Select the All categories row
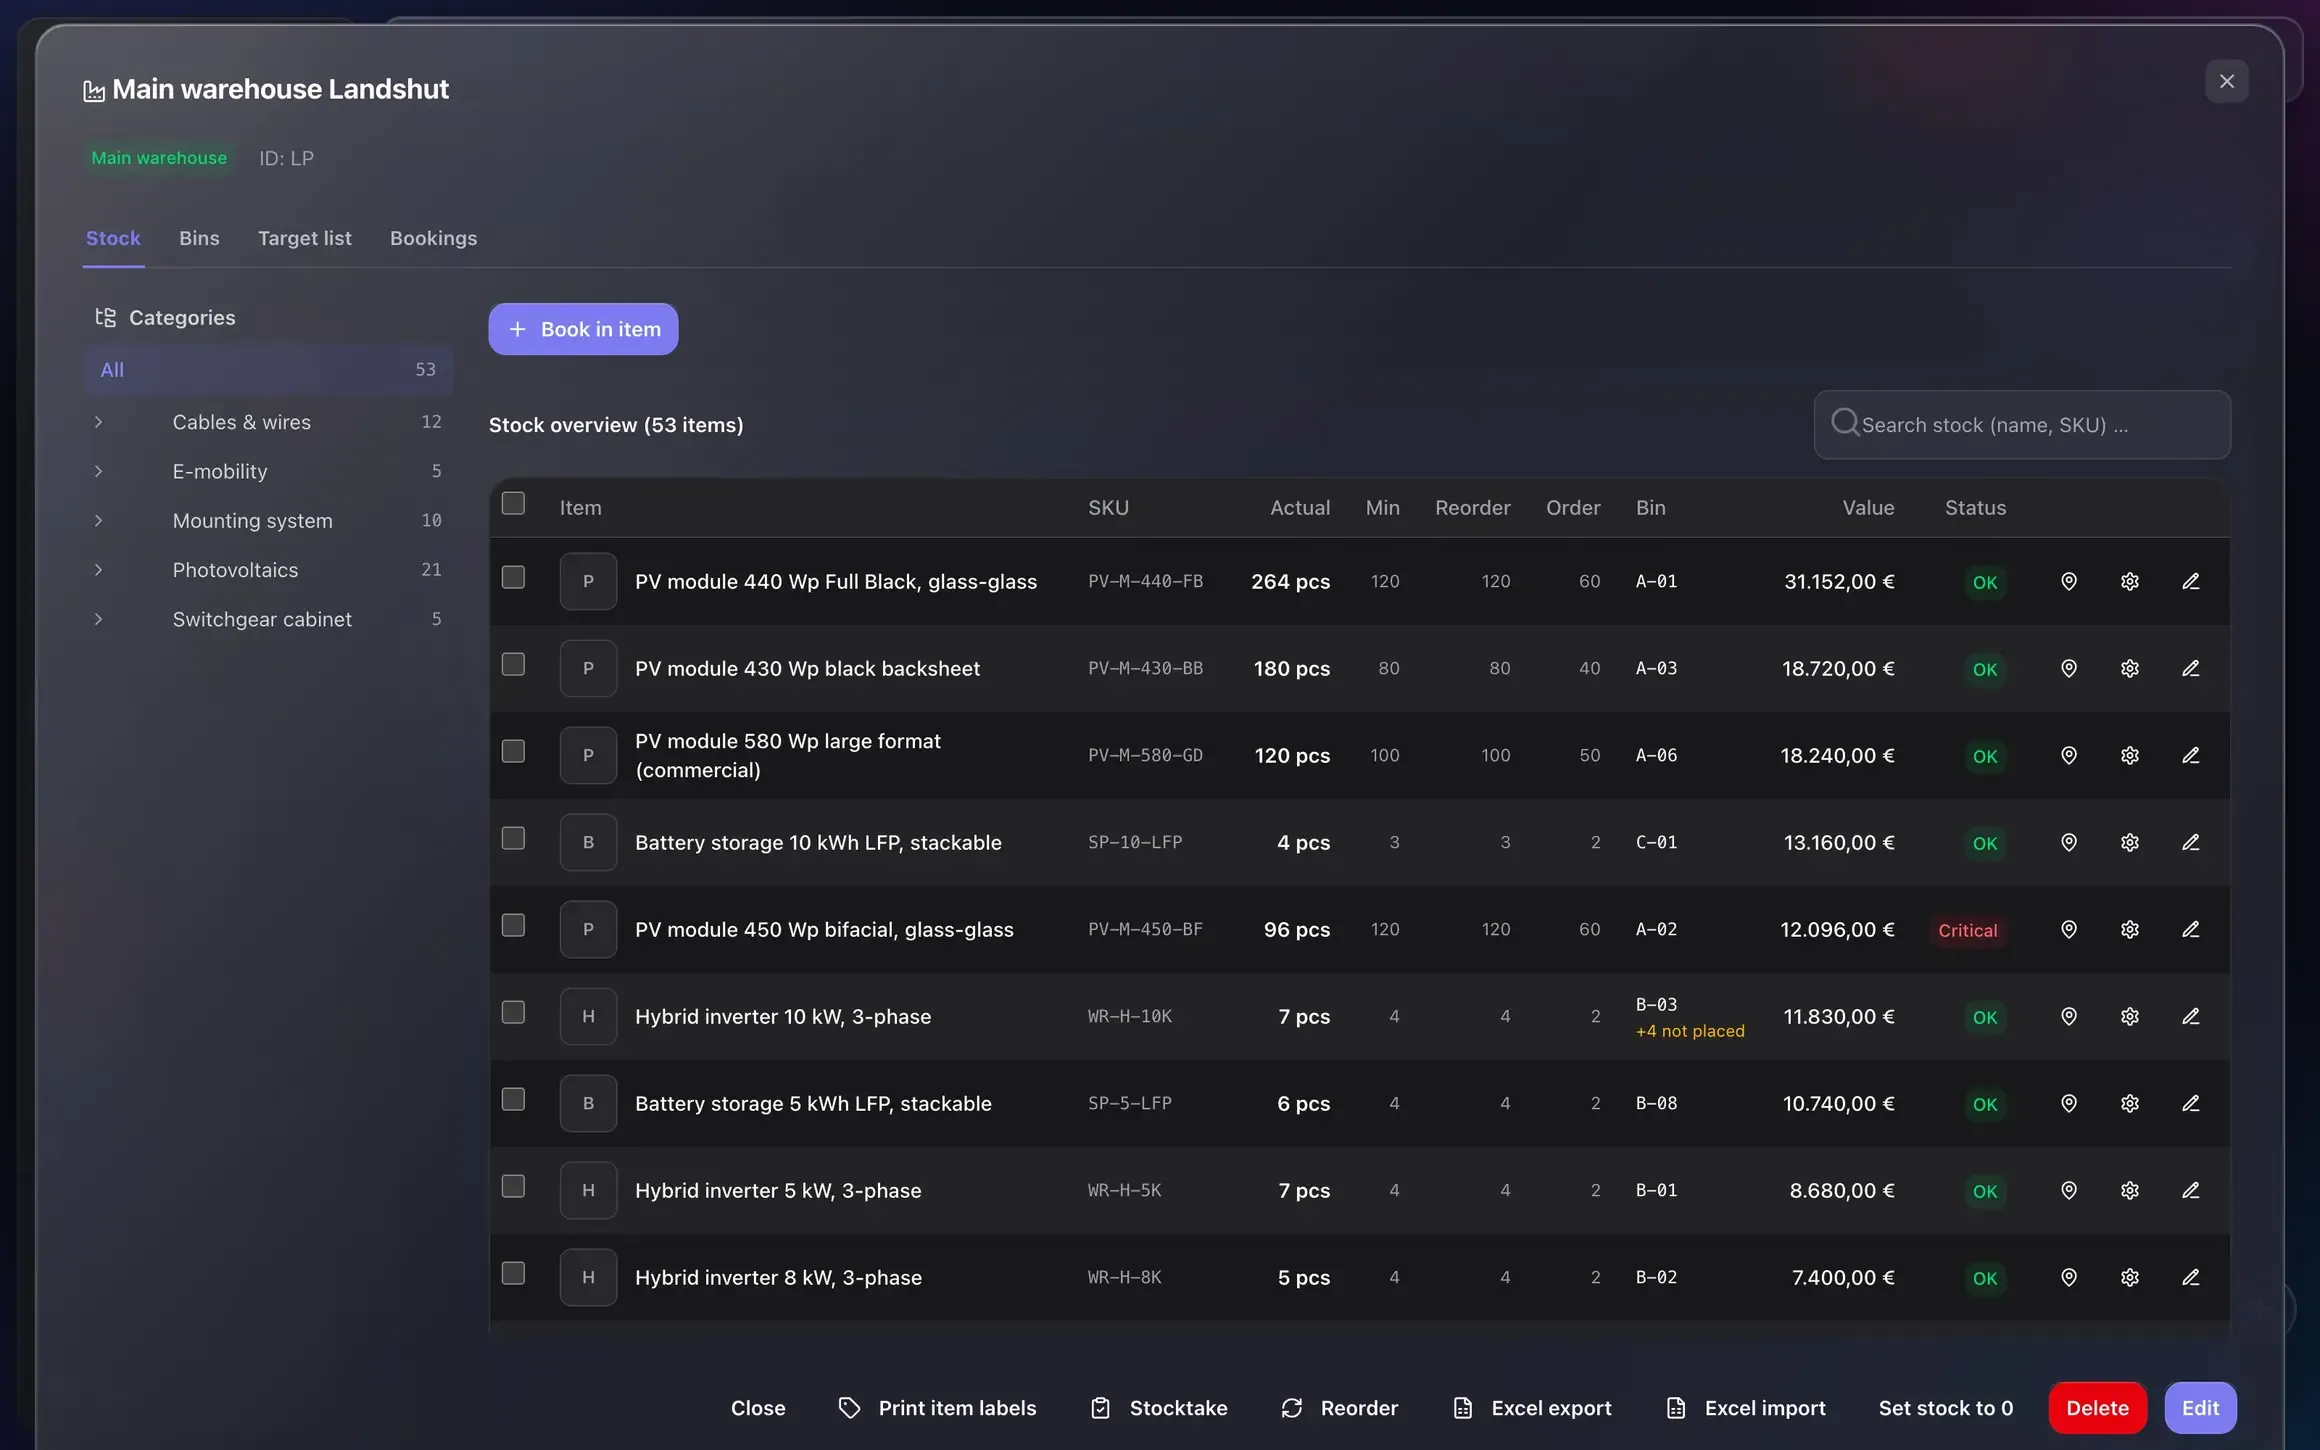This screenshot has width=2320, height=1450. (x=268, y=370)
